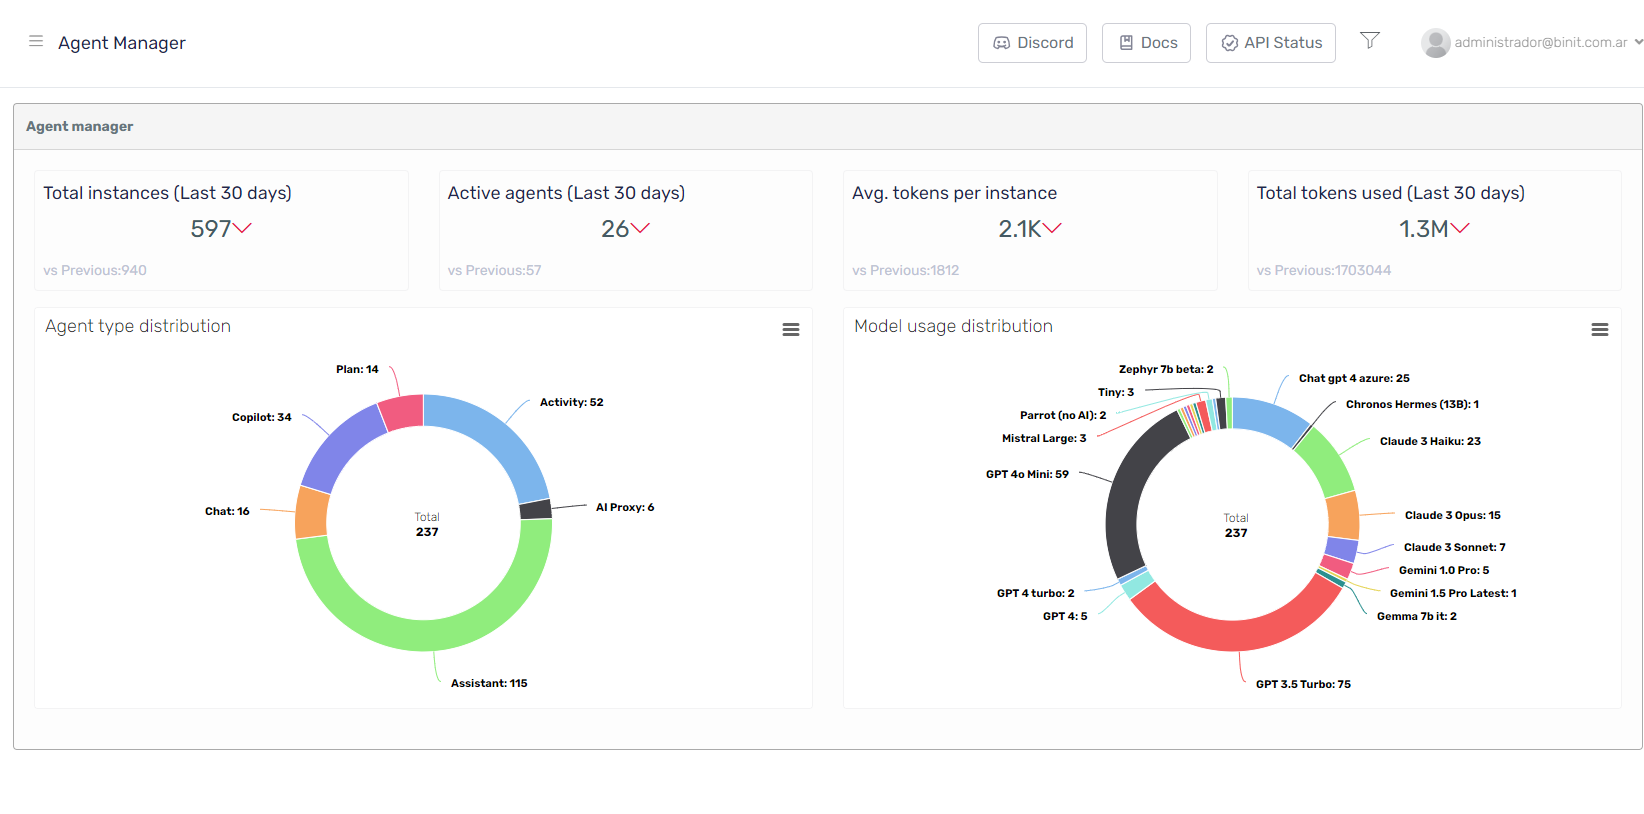Open the Docs button
Image resolution: width=1644 pixels, height=814 pixels.
pyautogui.click(x=1146, y=43)
